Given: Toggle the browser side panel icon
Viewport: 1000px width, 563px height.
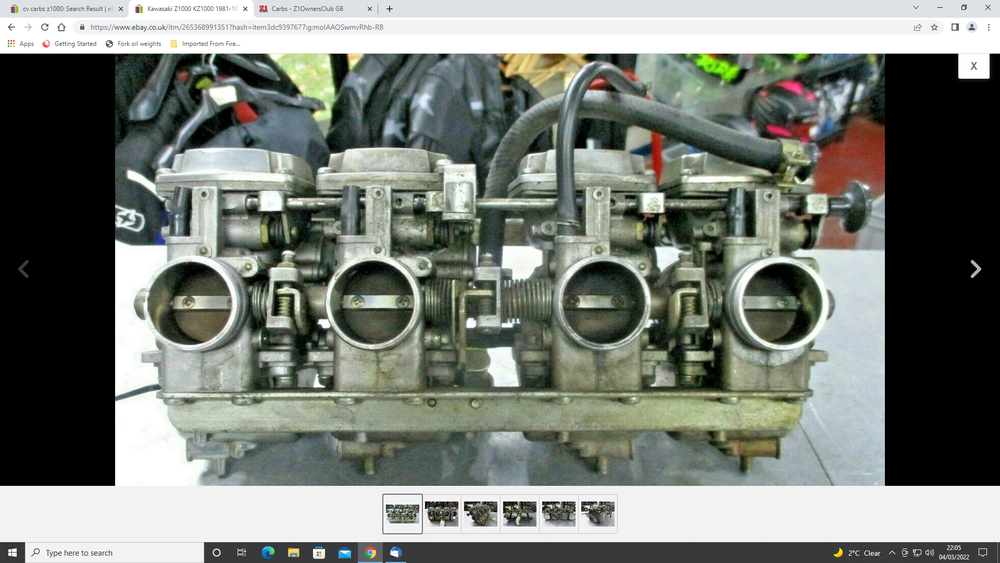Looking at the screenshot, I should tap(954, 27).
